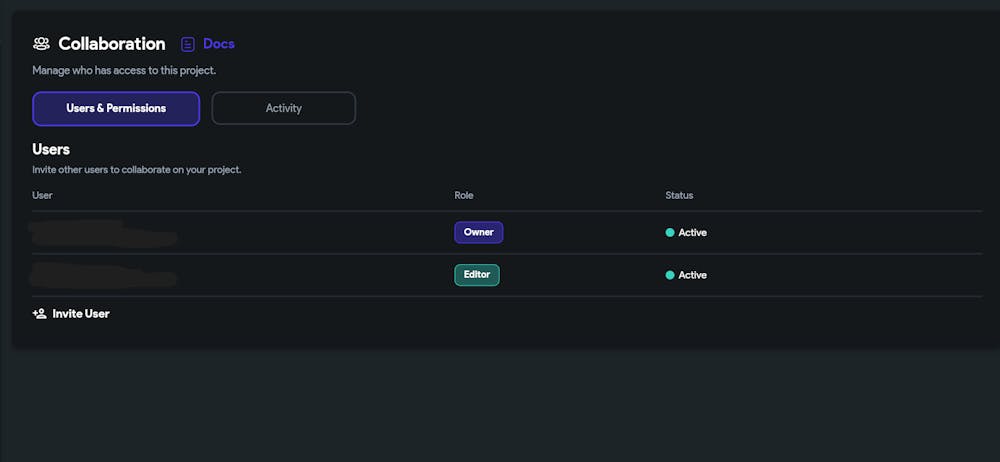
Task: Click the purple Owner role badge
Action: click(479, 232)
